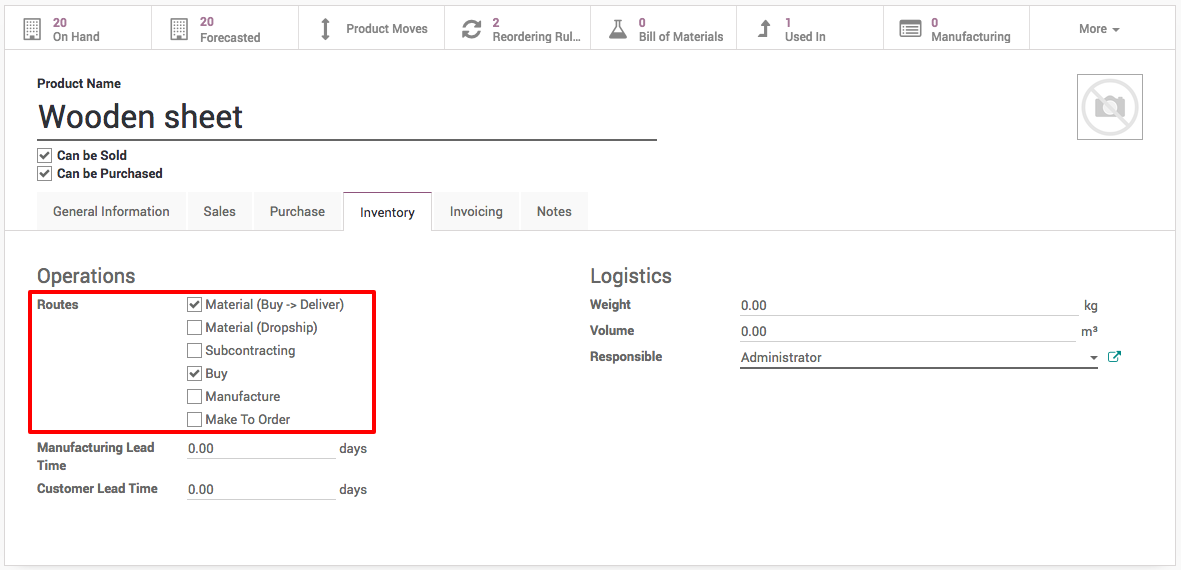Open the Responsible external link icon
1181x570 pixels.
(x=1114, y=357)
